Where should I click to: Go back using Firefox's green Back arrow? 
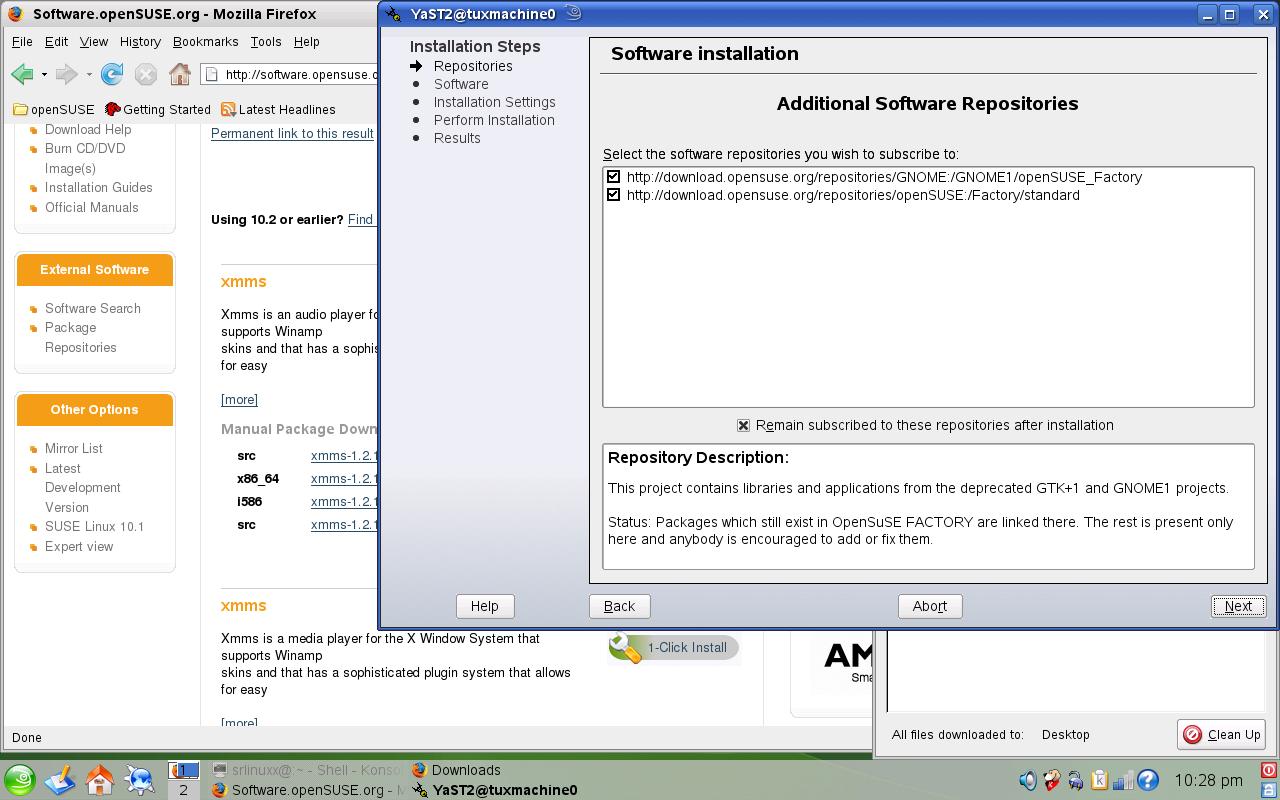pos(22,74)
